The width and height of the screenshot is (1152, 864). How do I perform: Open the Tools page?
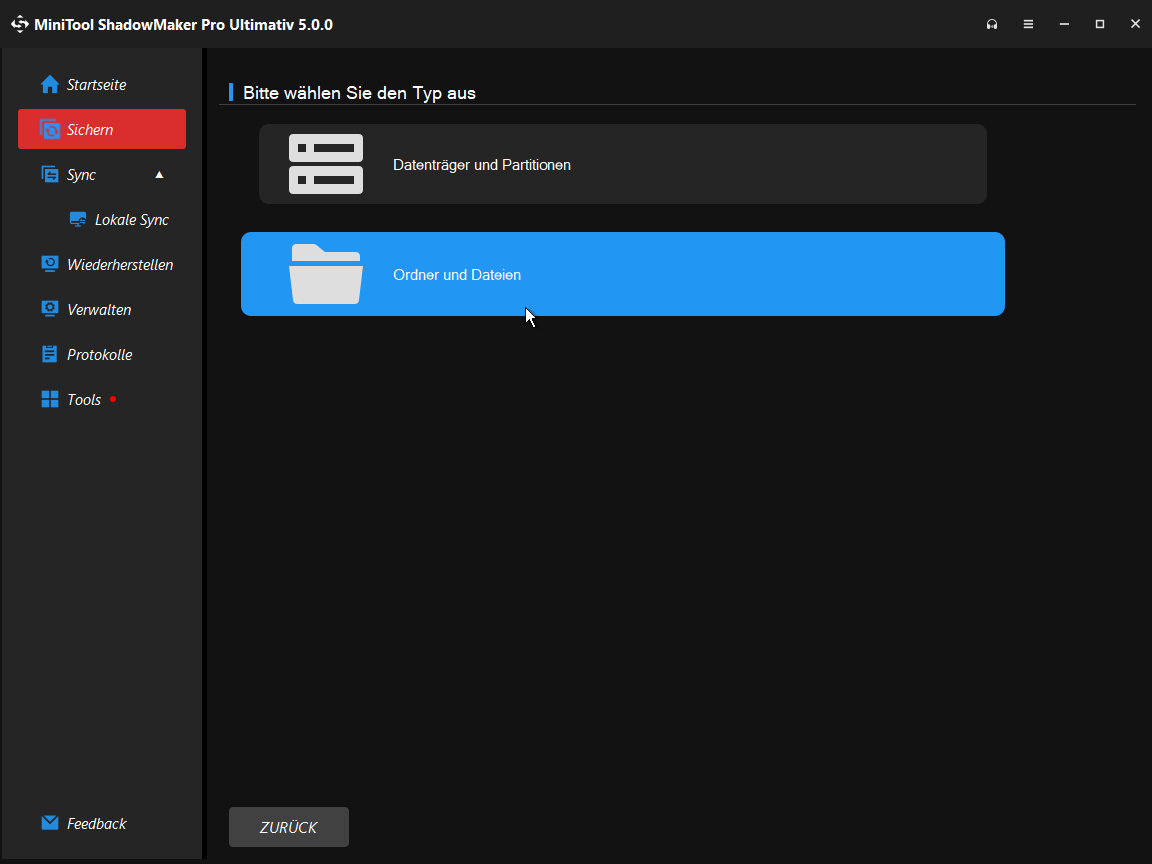click(x=101, y=399)
